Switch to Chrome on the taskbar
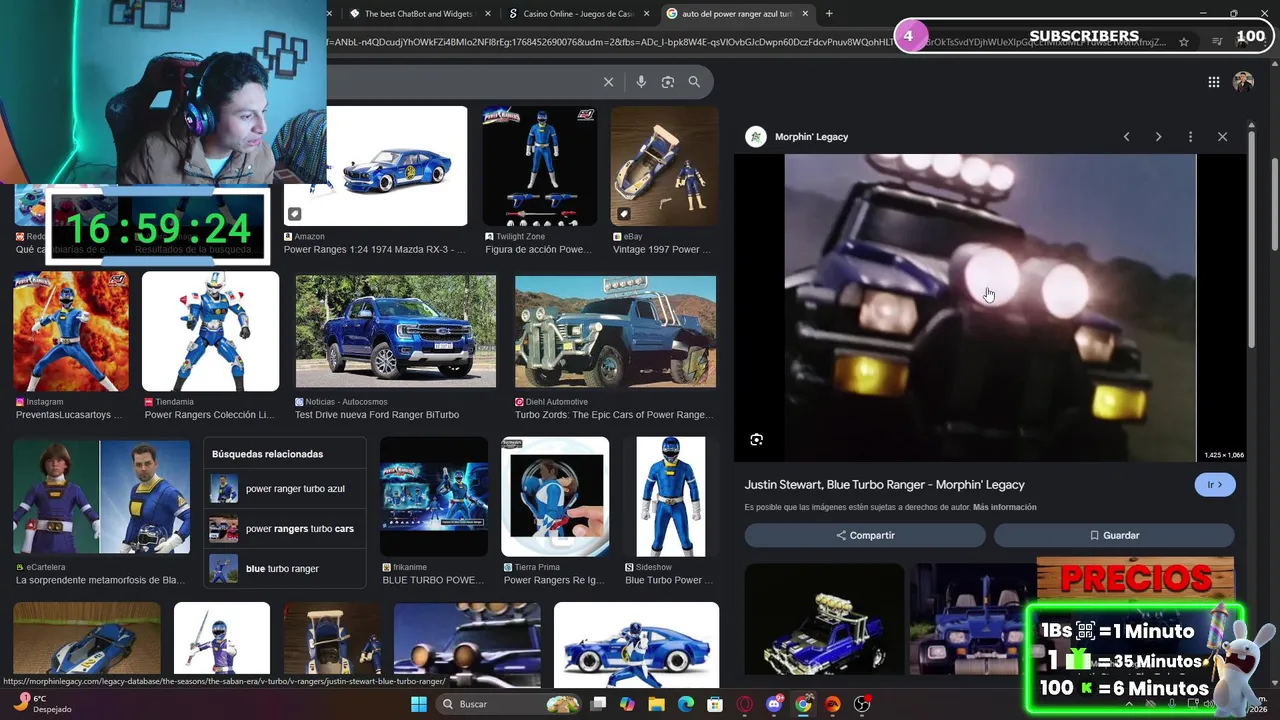This screenshot has width=1280, height=720. tap(803, 704)
